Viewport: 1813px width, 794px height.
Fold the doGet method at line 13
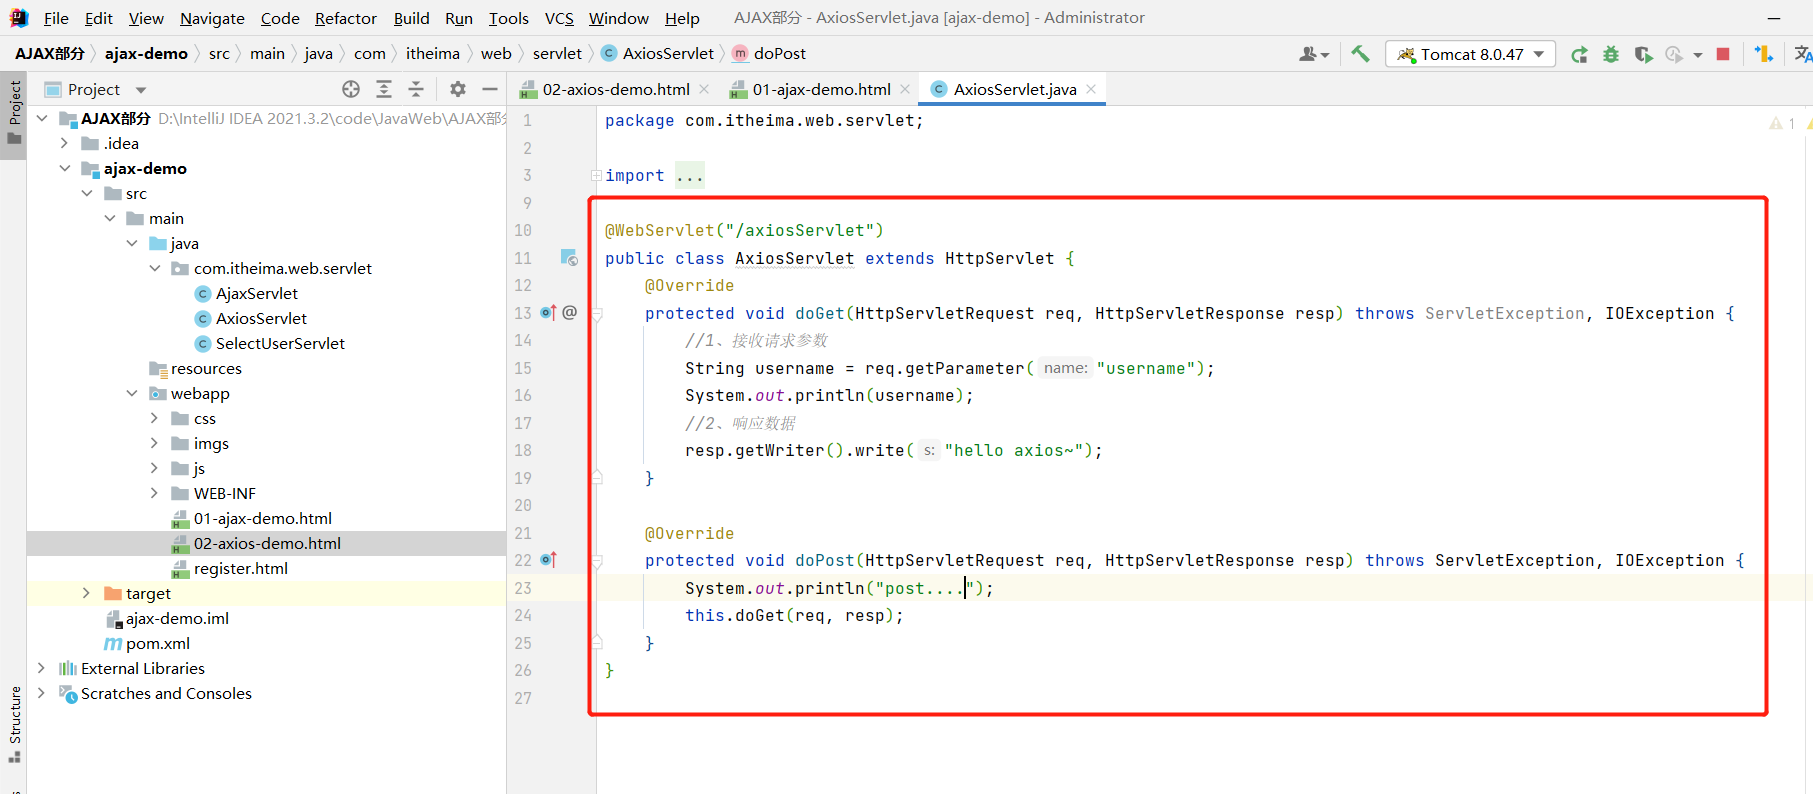(x=597, y=314)
